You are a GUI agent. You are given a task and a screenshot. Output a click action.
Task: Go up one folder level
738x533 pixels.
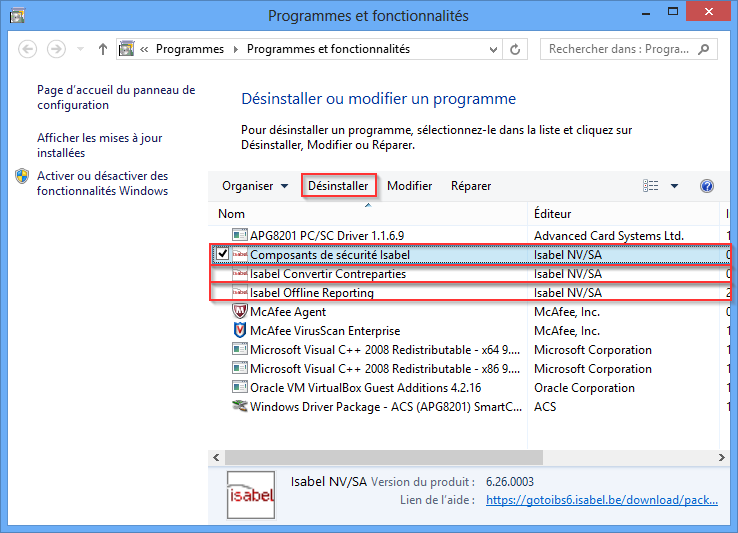[103, 49]
